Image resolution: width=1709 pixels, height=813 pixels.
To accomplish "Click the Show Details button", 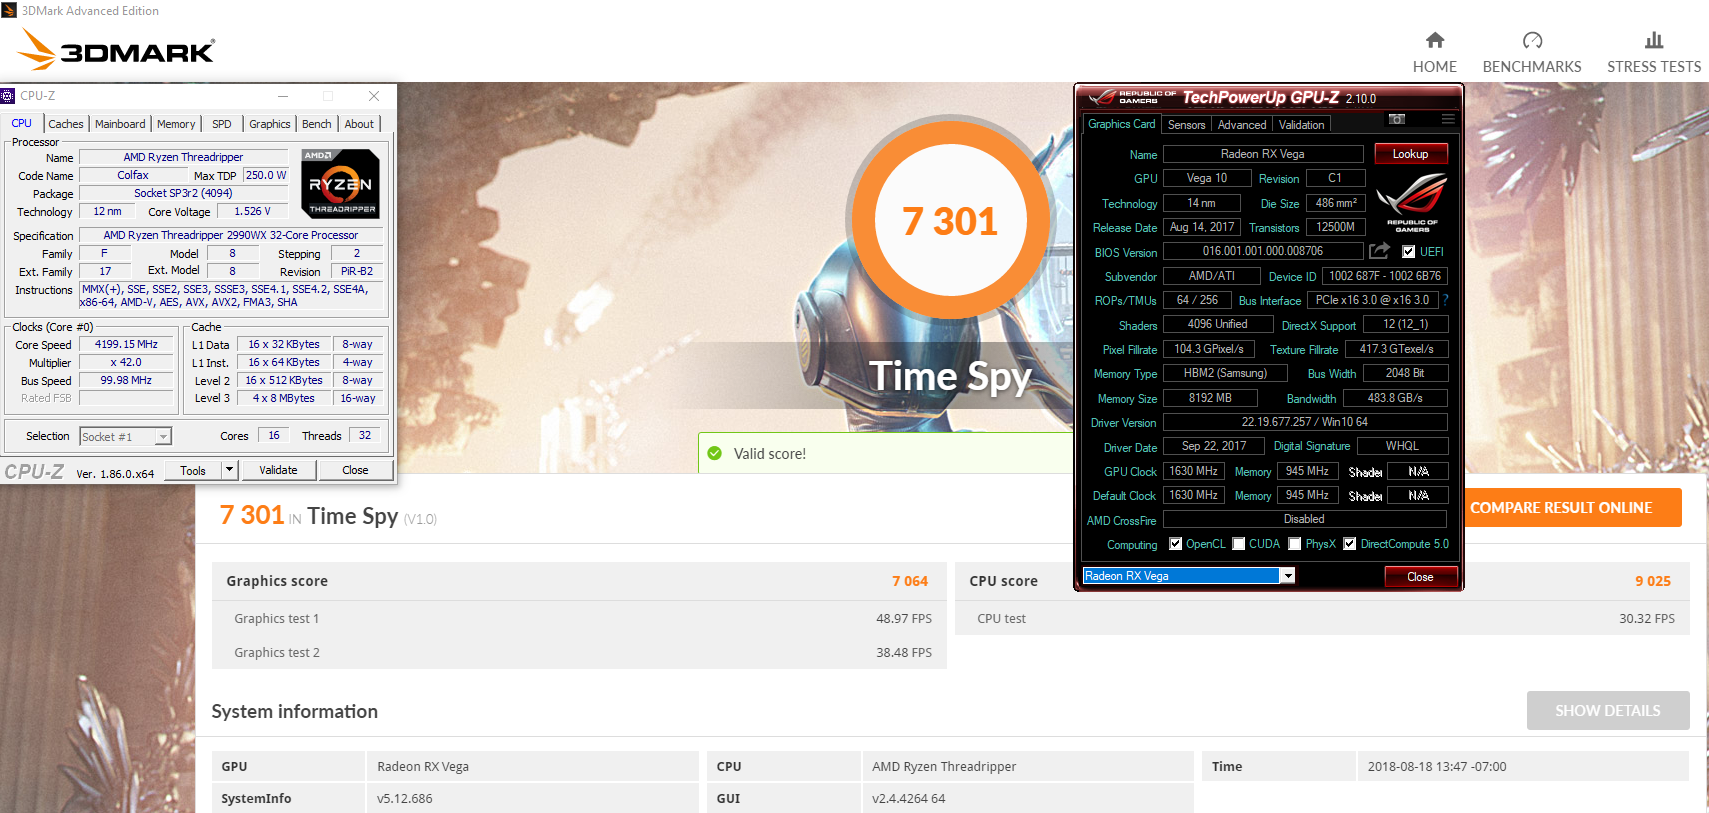I will [x=1608, y=710].
